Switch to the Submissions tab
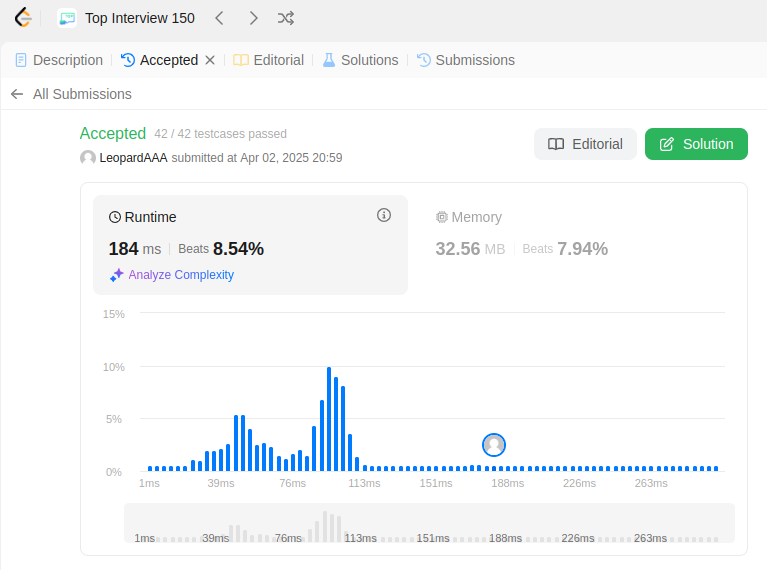The image size is (767, 570). (x=466, y=60)
